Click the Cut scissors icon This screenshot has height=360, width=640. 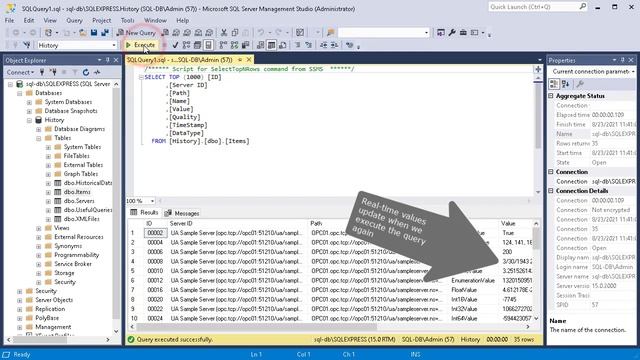click(x=224, y=32)
